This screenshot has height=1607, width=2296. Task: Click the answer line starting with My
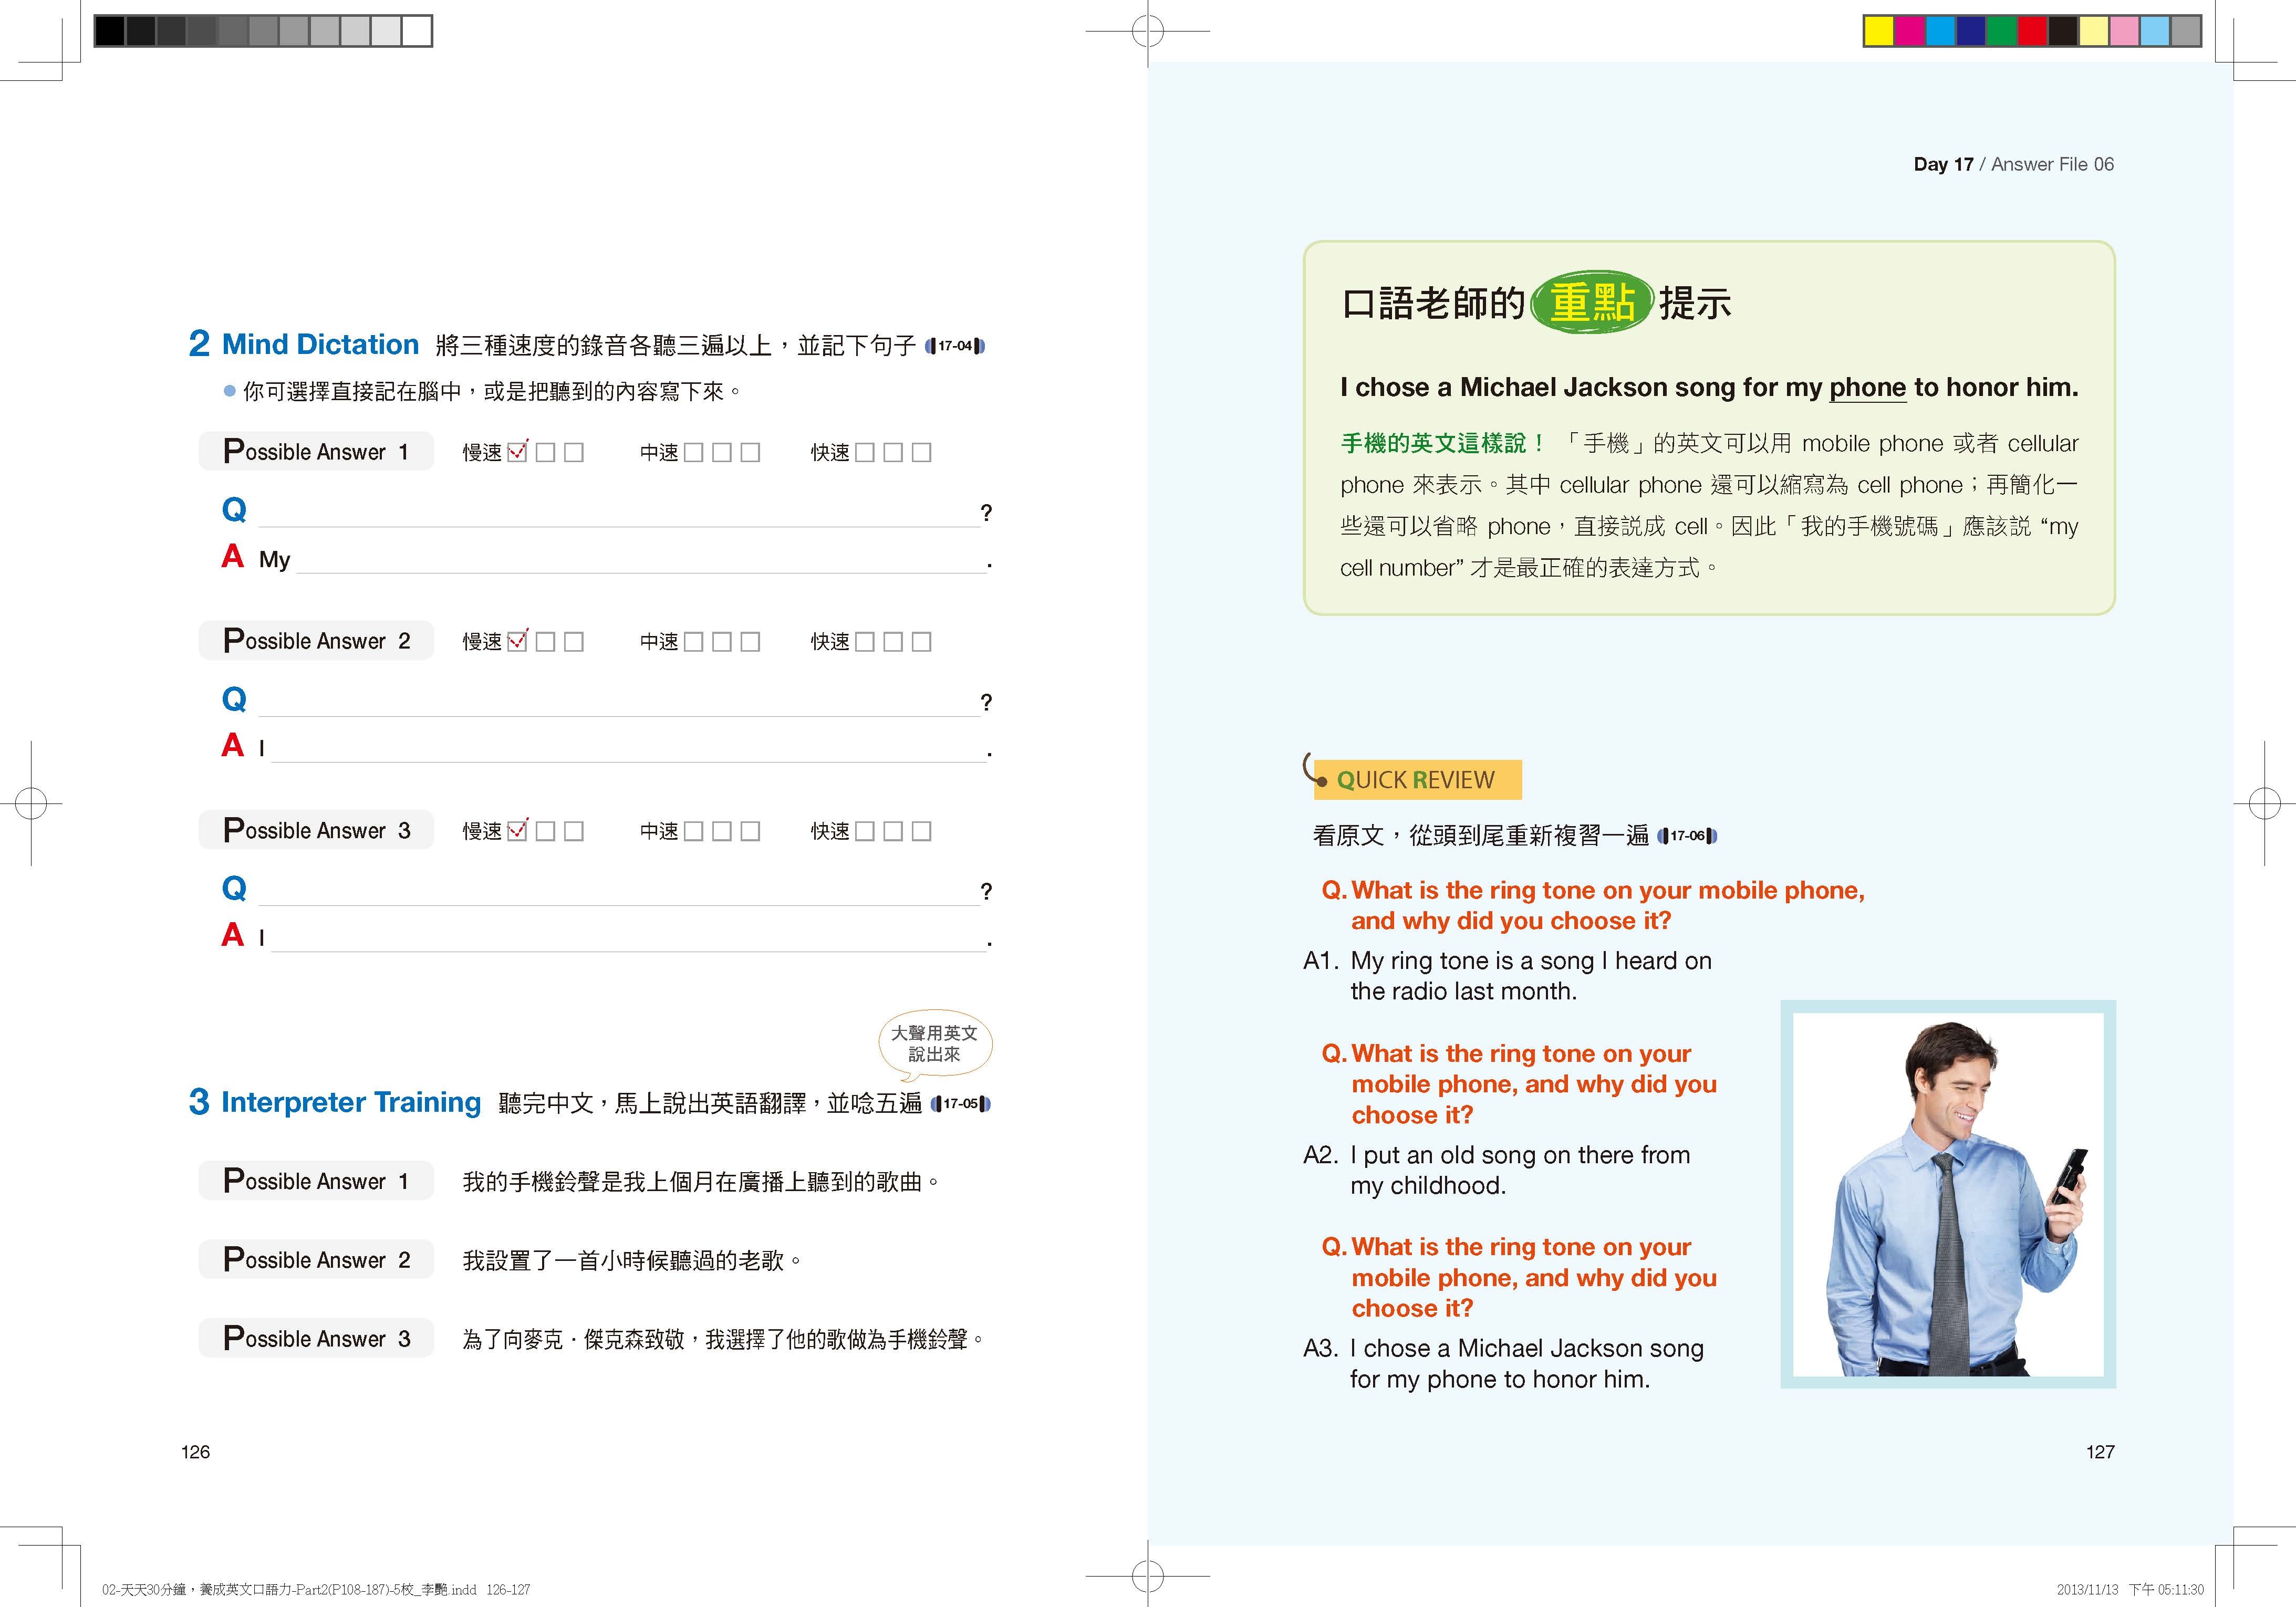point(641,559)
